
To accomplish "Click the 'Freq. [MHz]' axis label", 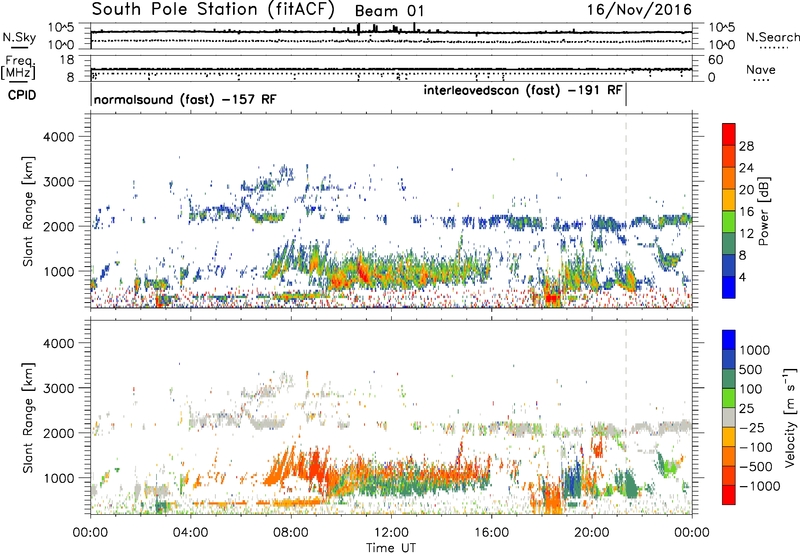I will click(19, 67).
